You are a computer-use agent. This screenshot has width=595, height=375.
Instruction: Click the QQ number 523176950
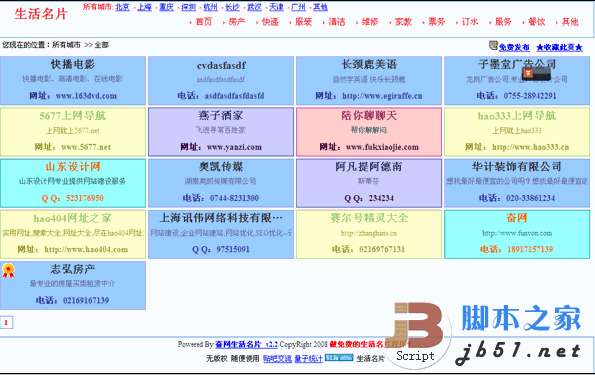pyautogui.click(x=85, y=199)
